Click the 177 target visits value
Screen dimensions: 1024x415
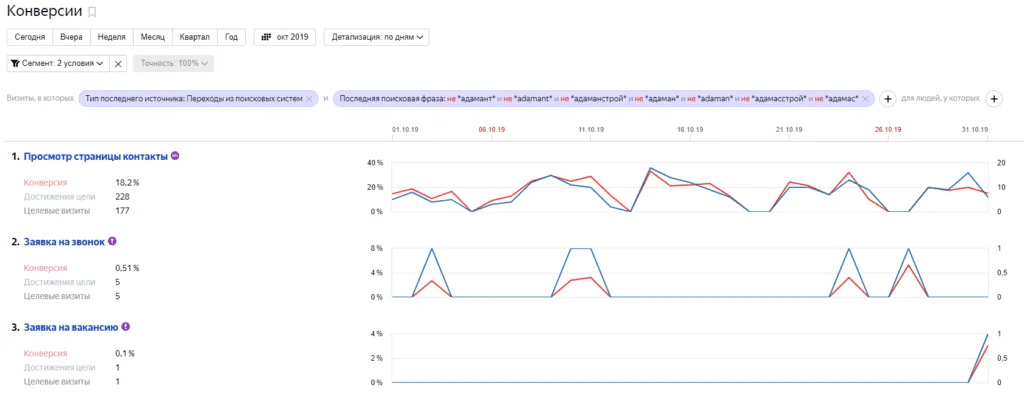pyautogui.click(x=122, y=210)
